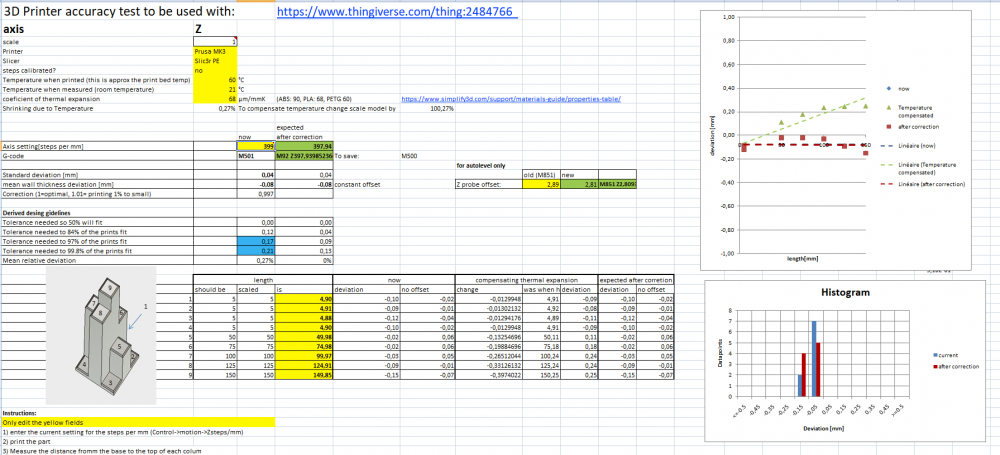Select the 100,27% scale model value
The height and width of the screenshot is (455, 1000).
pyautogui.click(x=443, y=108)
